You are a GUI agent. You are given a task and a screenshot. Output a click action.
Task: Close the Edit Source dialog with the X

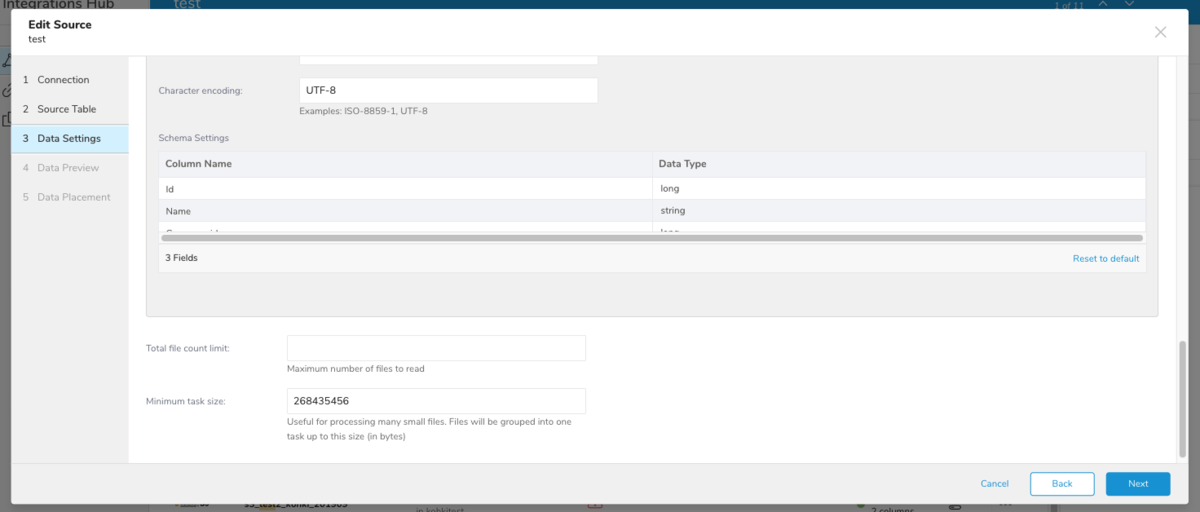point(1160,32)
